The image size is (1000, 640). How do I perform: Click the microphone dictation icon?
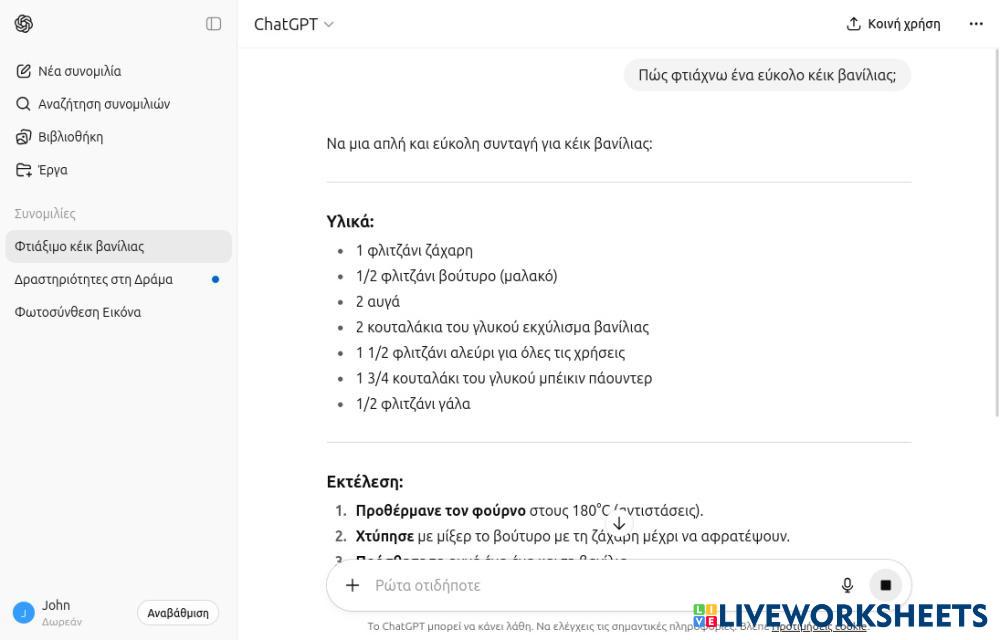point(847,585)
